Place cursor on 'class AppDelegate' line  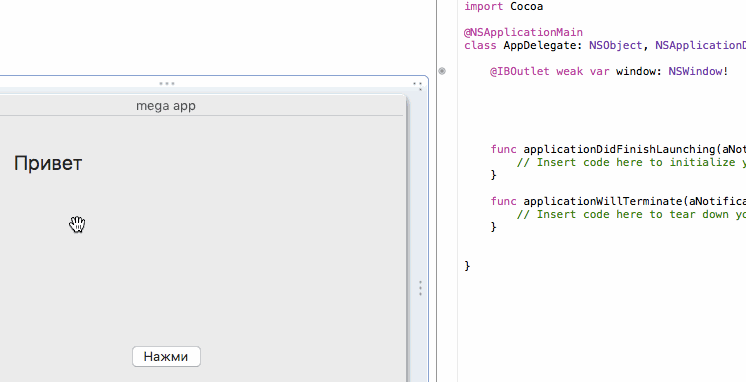click(605, 46)
